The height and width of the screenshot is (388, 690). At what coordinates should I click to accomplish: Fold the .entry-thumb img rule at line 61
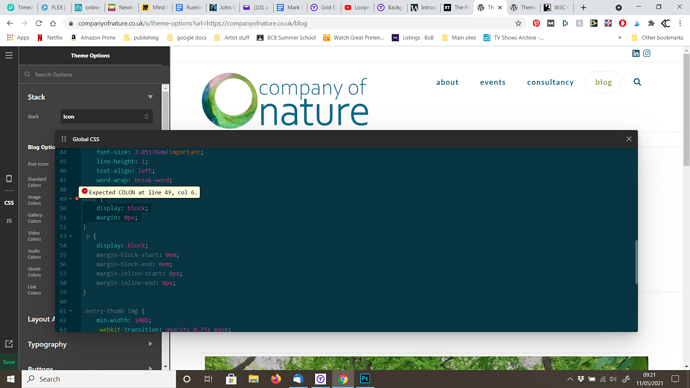[70, 311]
